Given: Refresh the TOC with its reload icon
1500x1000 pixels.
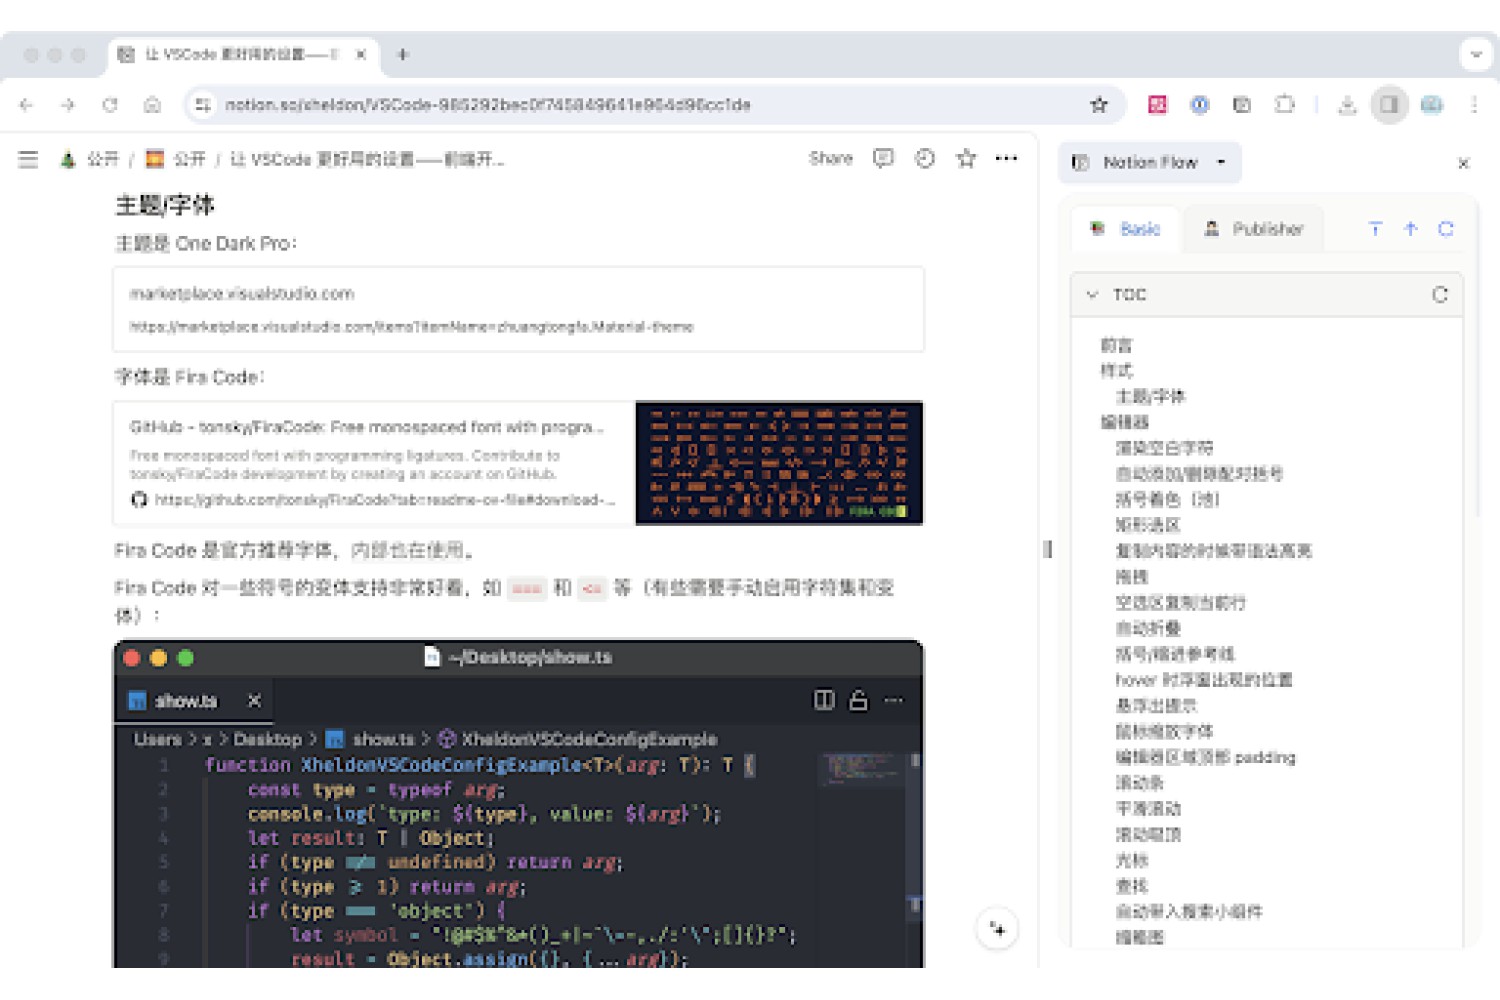Looking at the screenshot, I should (x=1440, y=295).
